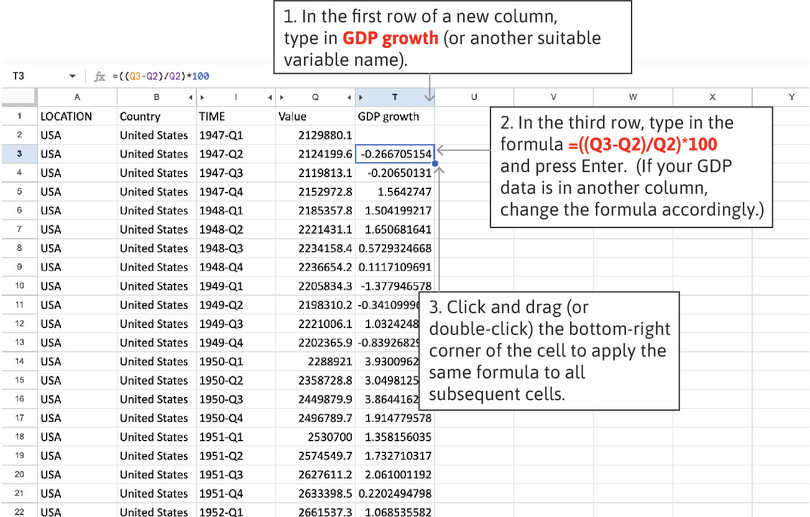Select the cell containing 1952-Q1
The image size is (810, 517).
(x=236, y=511)
